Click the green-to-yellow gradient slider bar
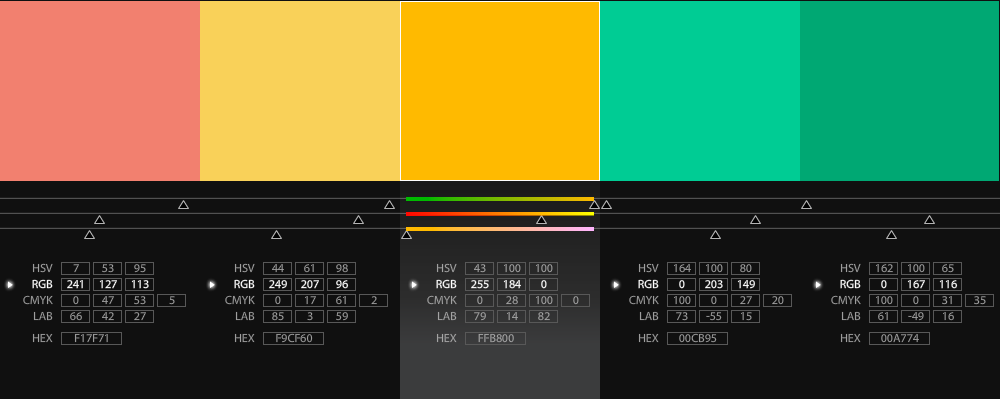Screen dimensions: 1000x399 [x=500, y=199]
